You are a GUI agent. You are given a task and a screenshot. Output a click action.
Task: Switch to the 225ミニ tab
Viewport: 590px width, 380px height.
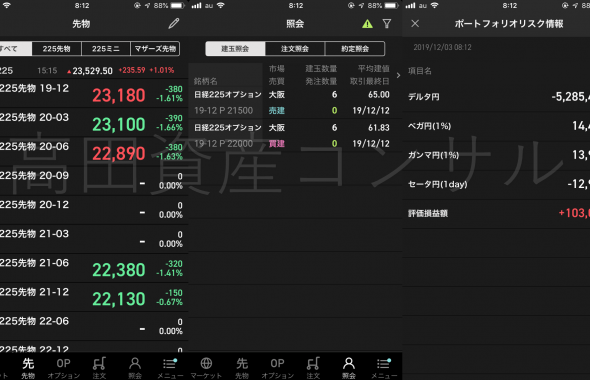pyautogui.click(x=106, y=49)
